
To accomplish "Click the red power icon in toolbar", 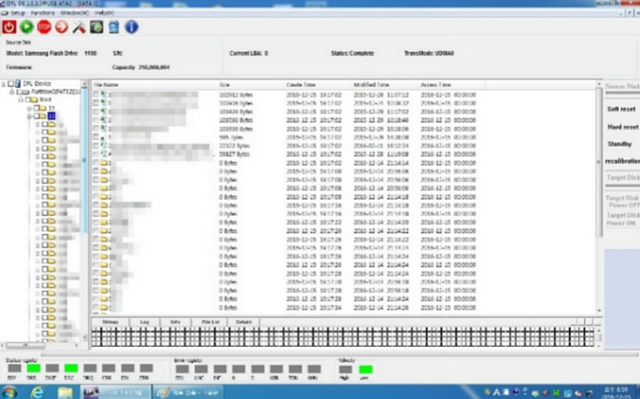I will coord(9,27).
